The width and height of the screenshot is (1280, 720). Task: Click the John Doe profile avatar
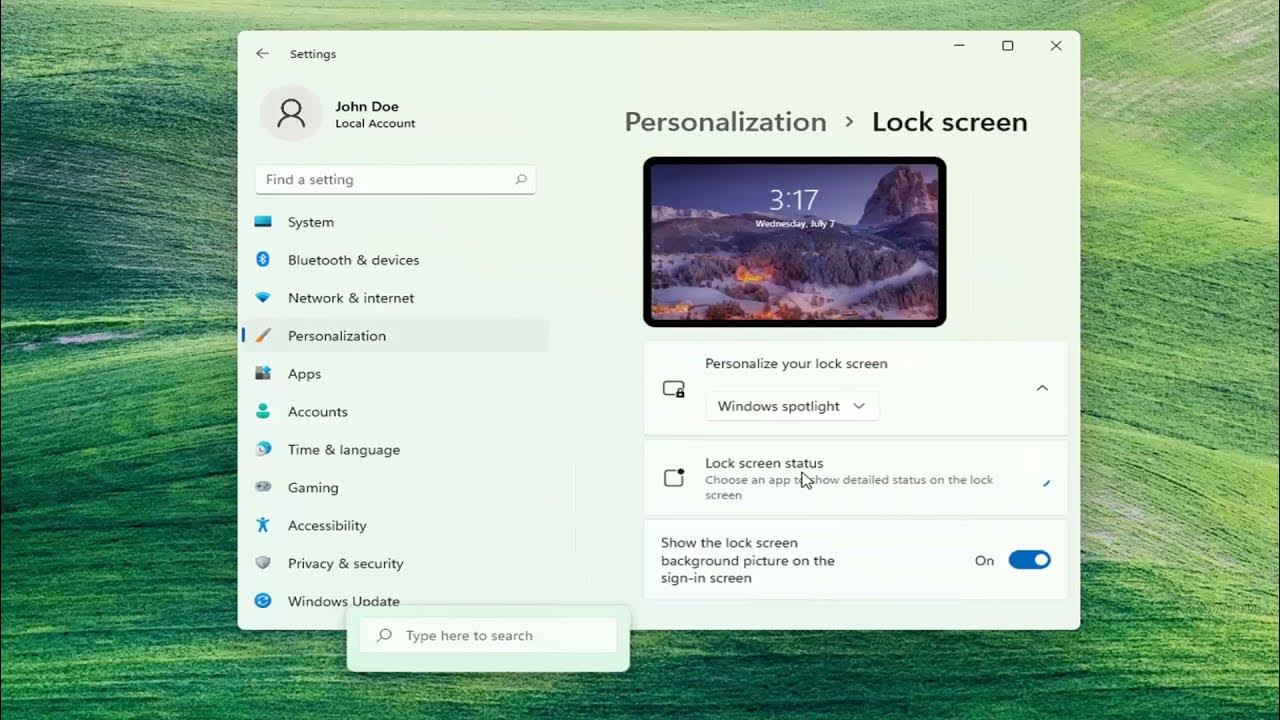pyautogui.click(x=291, y=113)
